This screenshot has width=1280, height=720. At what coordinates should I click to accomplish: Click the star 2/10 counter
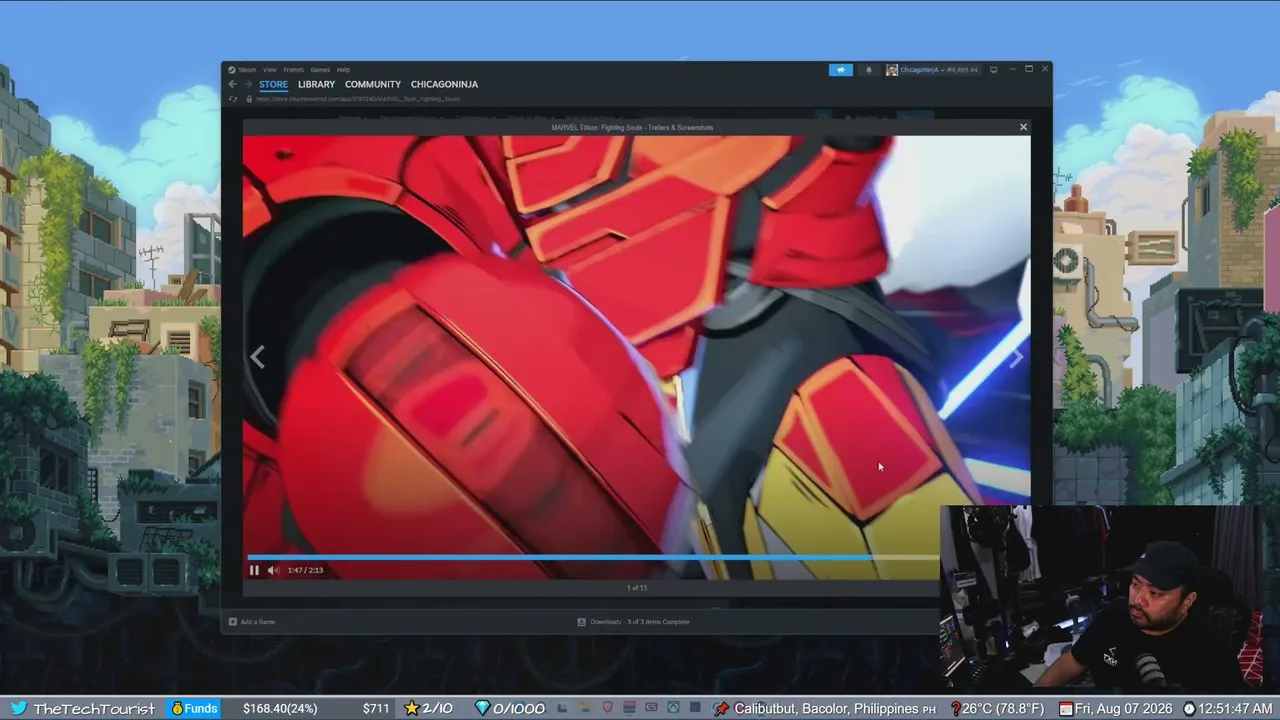pyautogui.click(x=428, y=708)
